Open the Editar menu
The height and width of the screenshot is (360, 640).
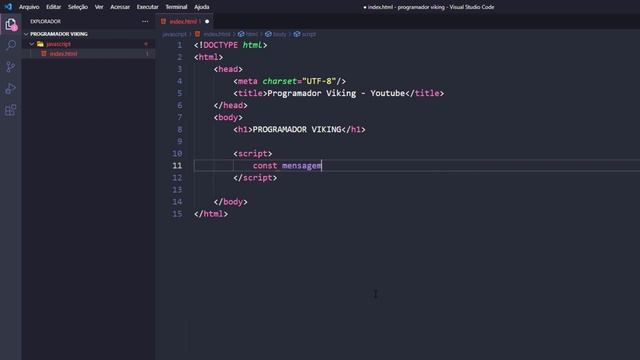coord(53,7)
